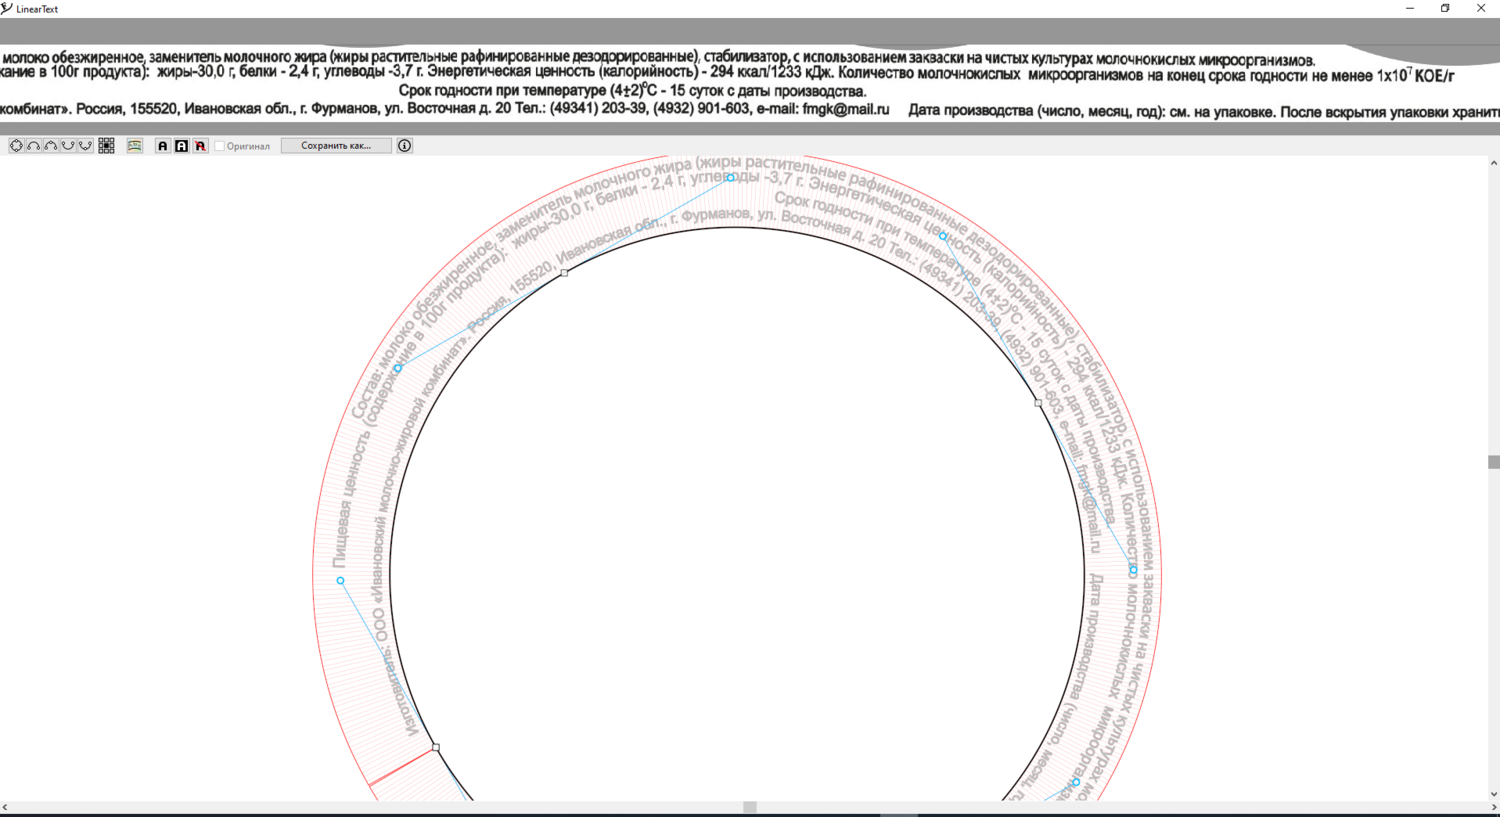The image size is (1500, 817).
Task: Click the vertical scrollbar down arrow
Action: (x=1493, y=795)
